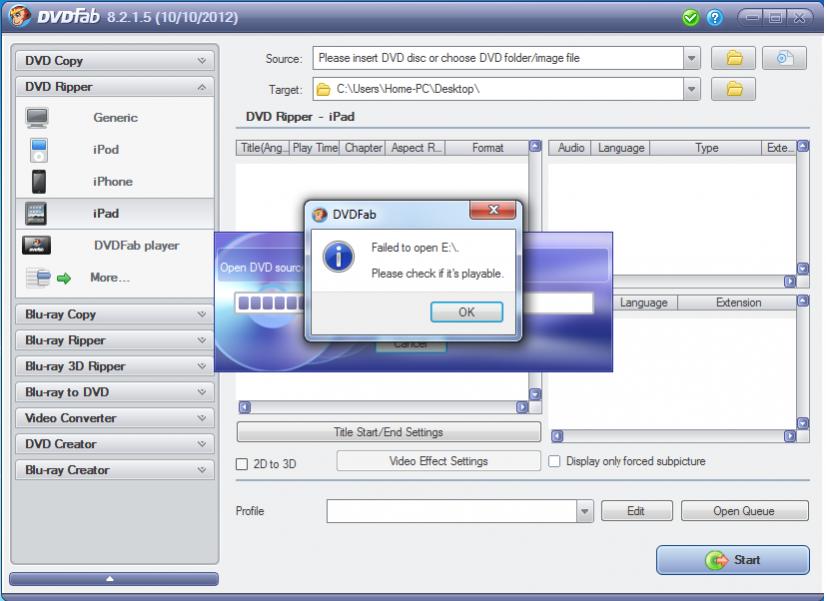Select the DVDFab player icon
The height and width of the screenshot is (601, 826).
(x=36, y=245)
